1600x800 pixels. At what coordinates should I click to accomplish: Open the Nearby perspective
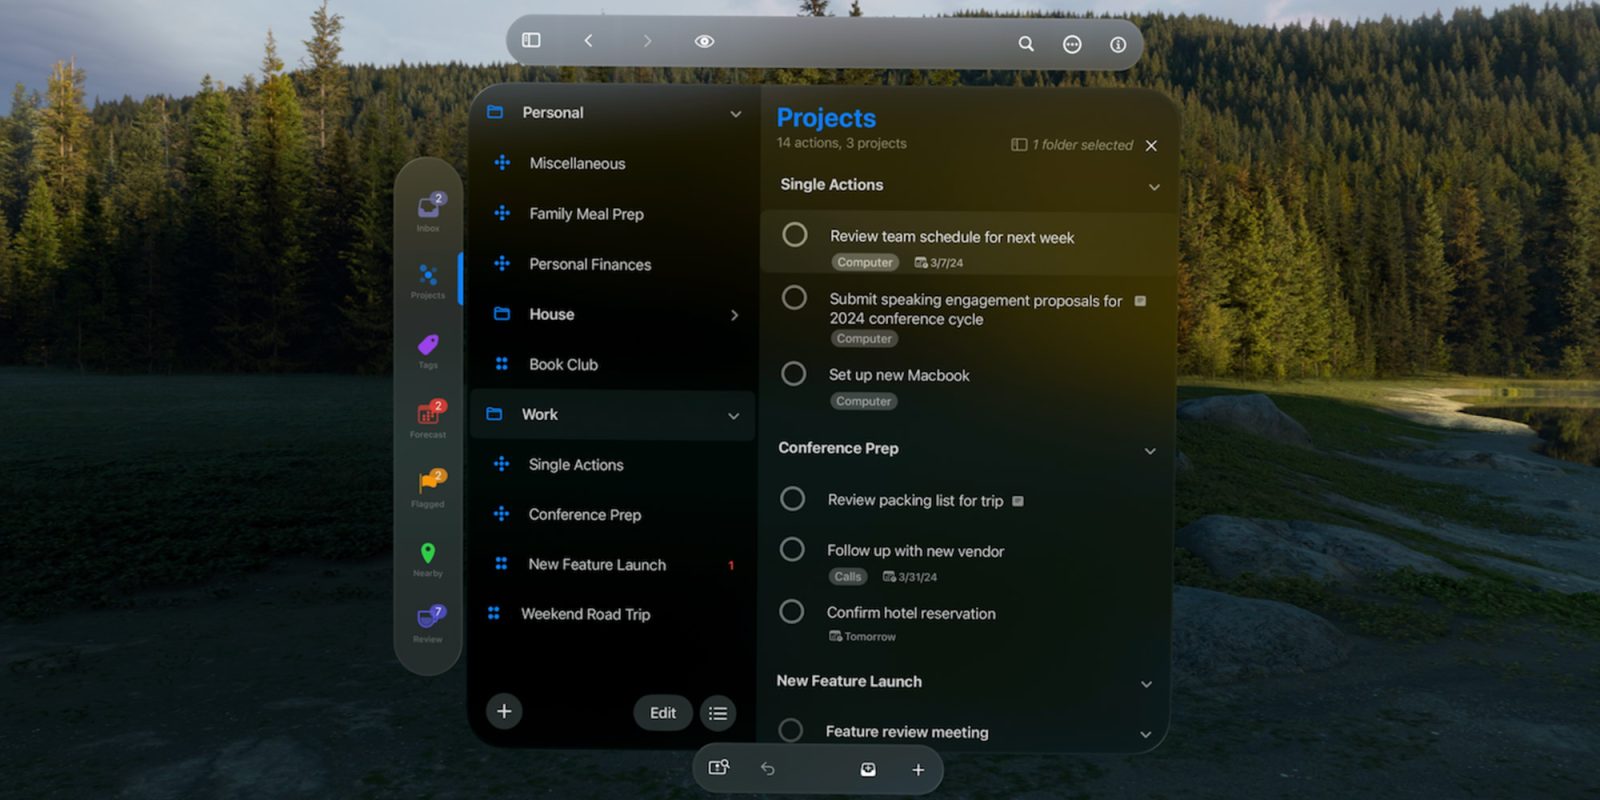(x=428, y=558)
